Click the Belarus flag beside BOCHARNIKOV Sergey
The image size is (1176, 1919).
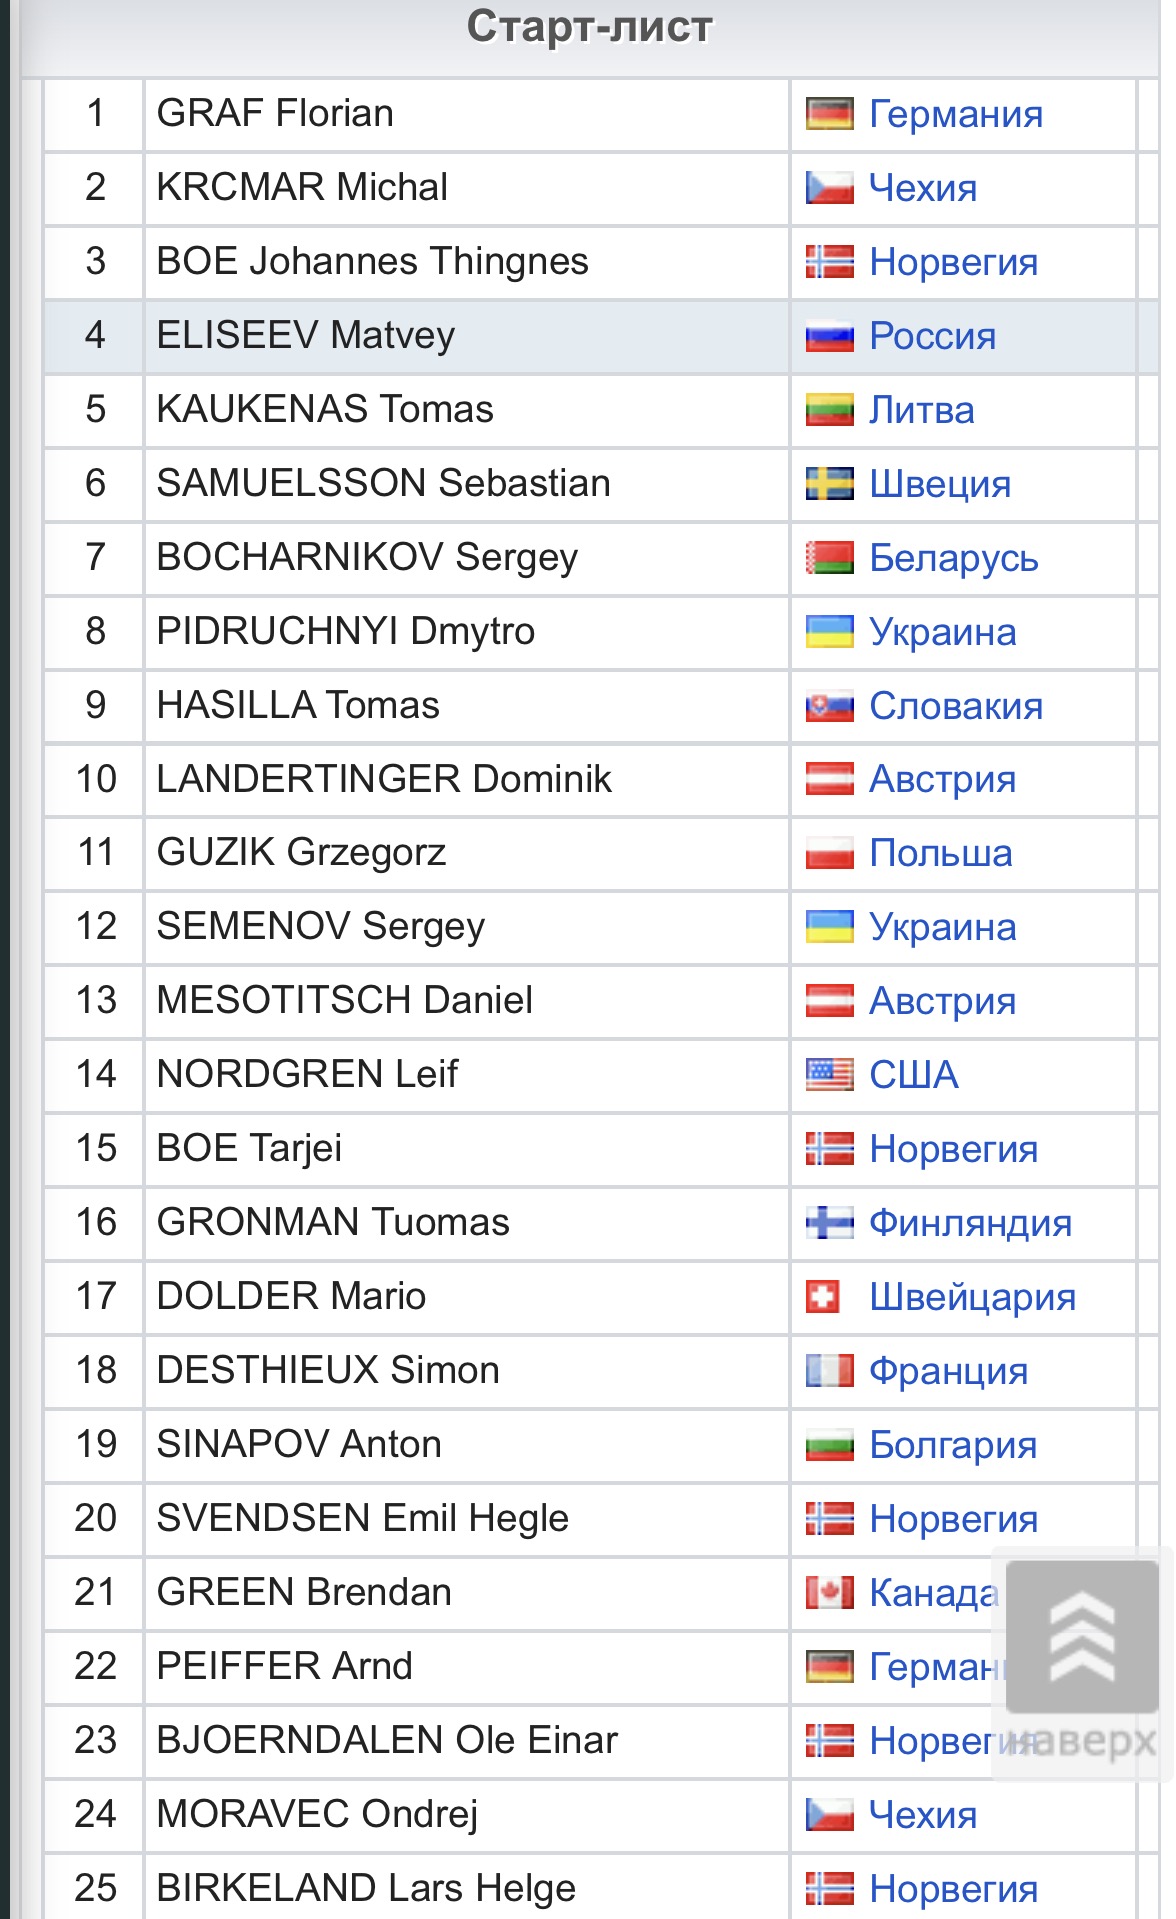pyautogui.click(x=829, y=559)
